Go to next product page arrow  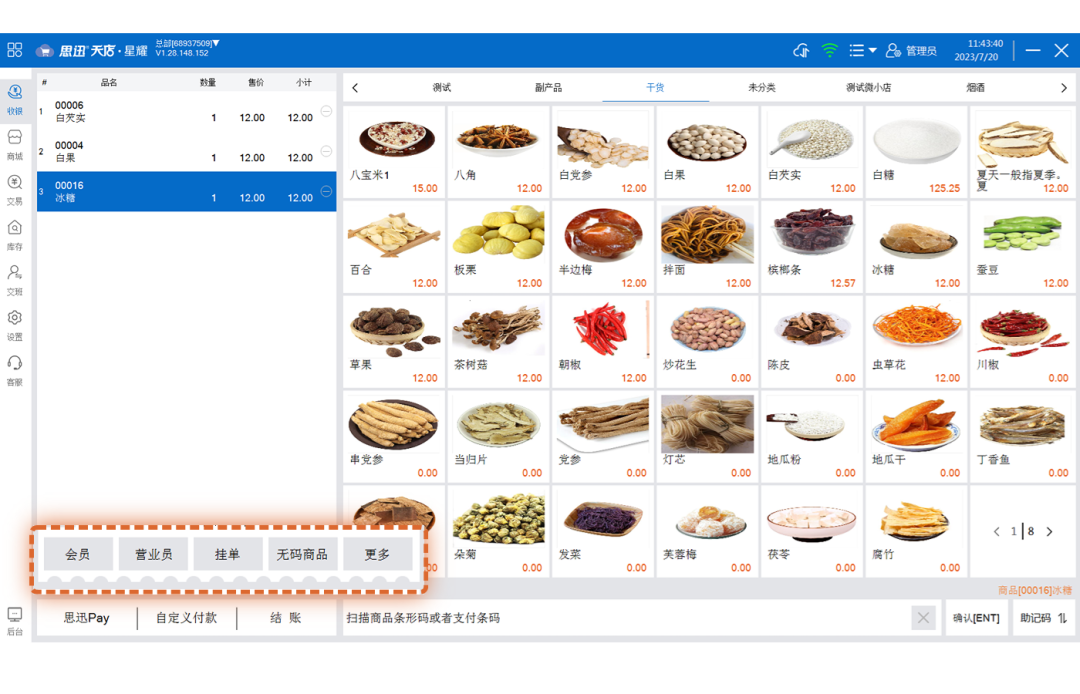coord(1049,532)
